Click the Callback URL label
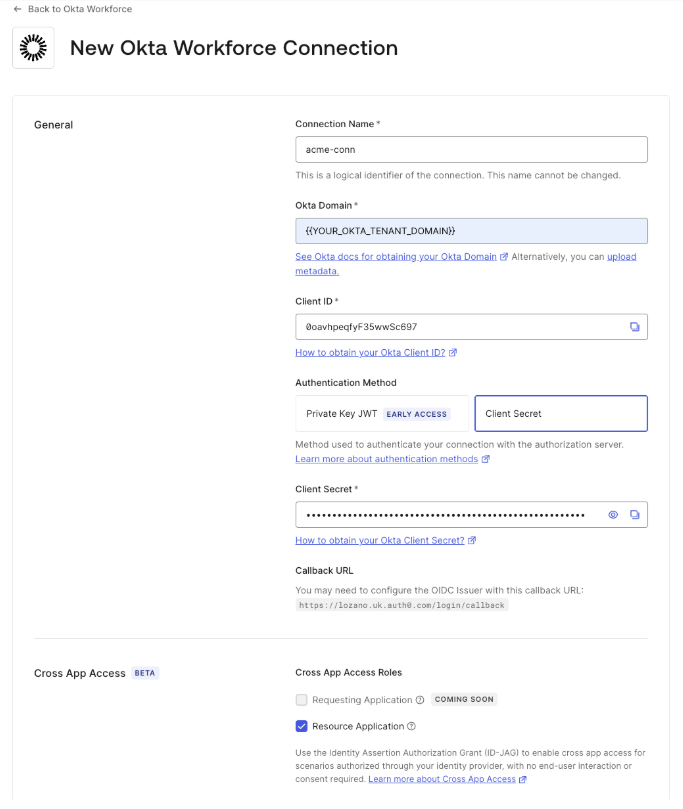Viewport: 683px width, 809px height. click(x=324, y=571)
